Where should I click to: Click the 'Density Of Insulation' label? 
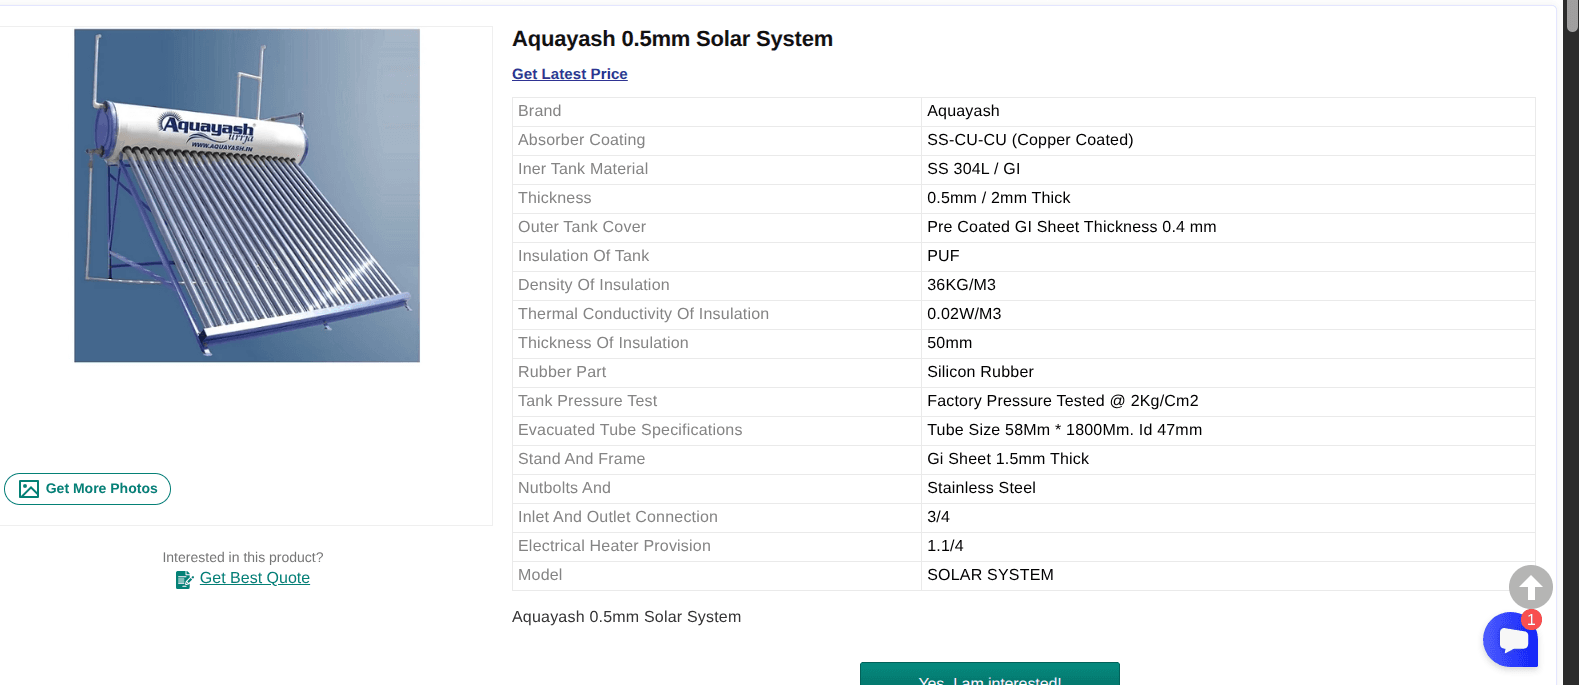593,285
